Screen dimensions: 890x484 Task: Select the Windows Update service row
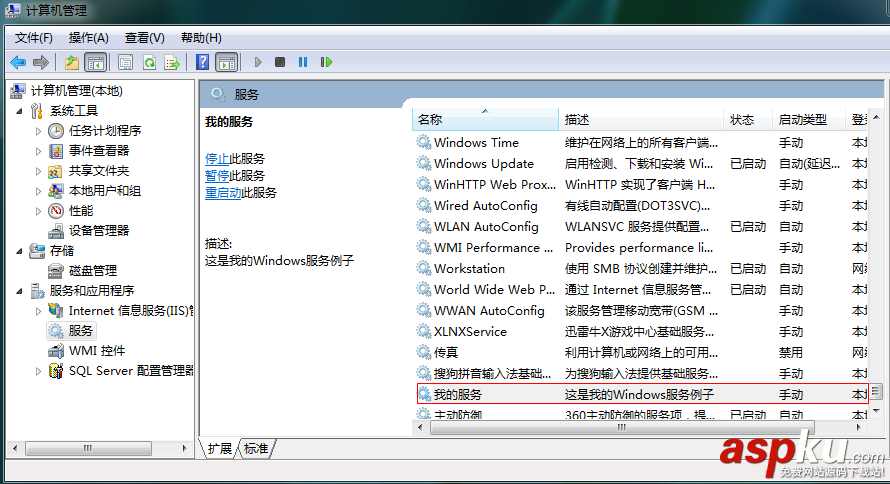[x=641, y=163]
